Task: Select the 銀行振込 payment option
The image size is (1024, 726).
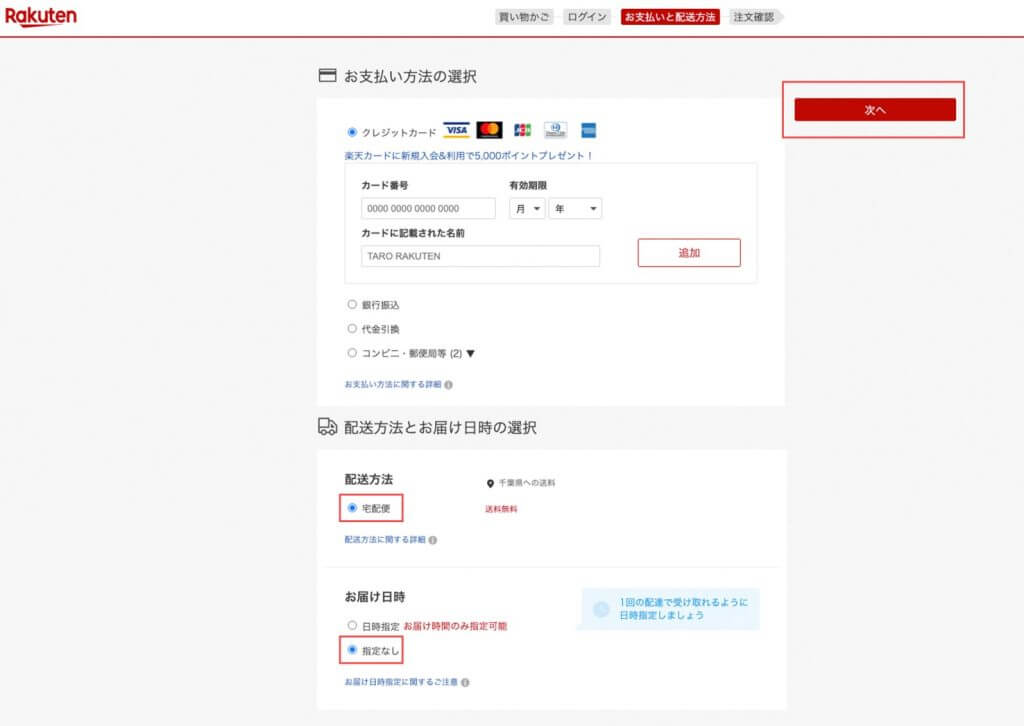Action: click(x=352, y=304)
